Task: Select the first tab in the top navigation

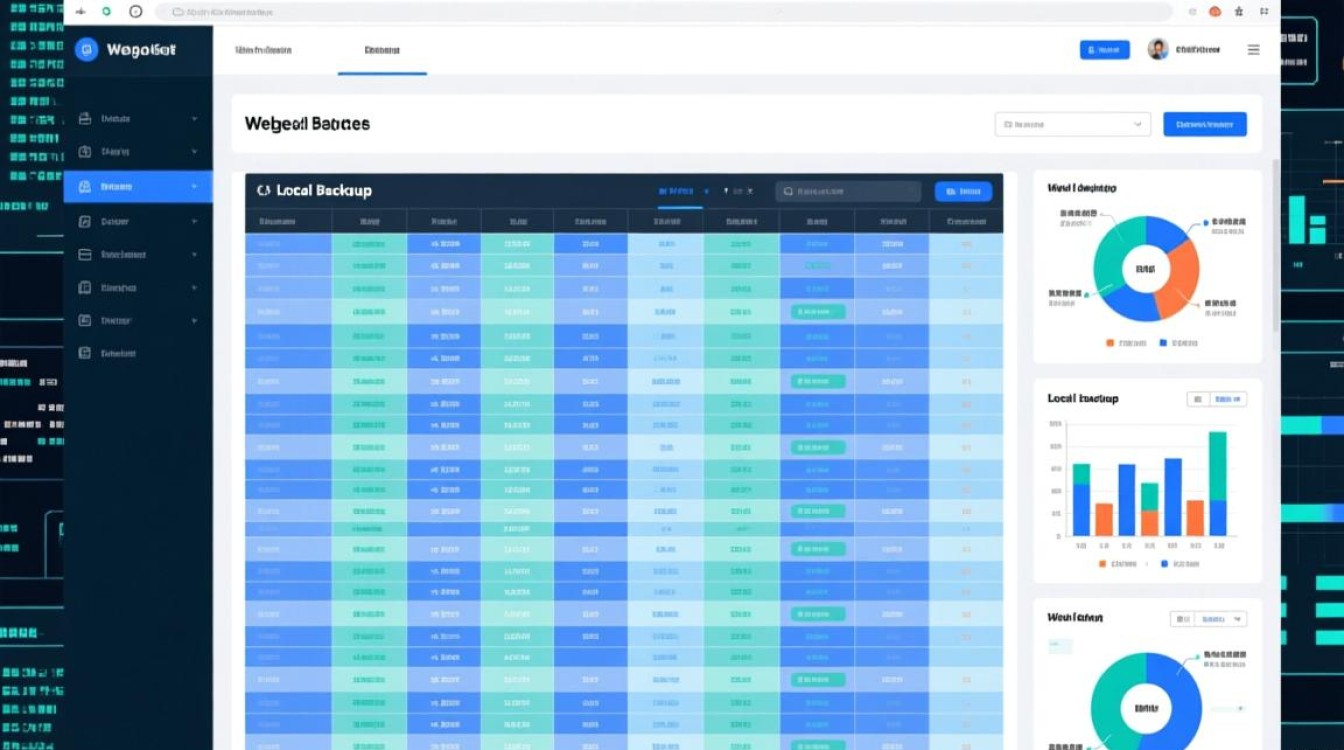Action: (x=263, y=50)
